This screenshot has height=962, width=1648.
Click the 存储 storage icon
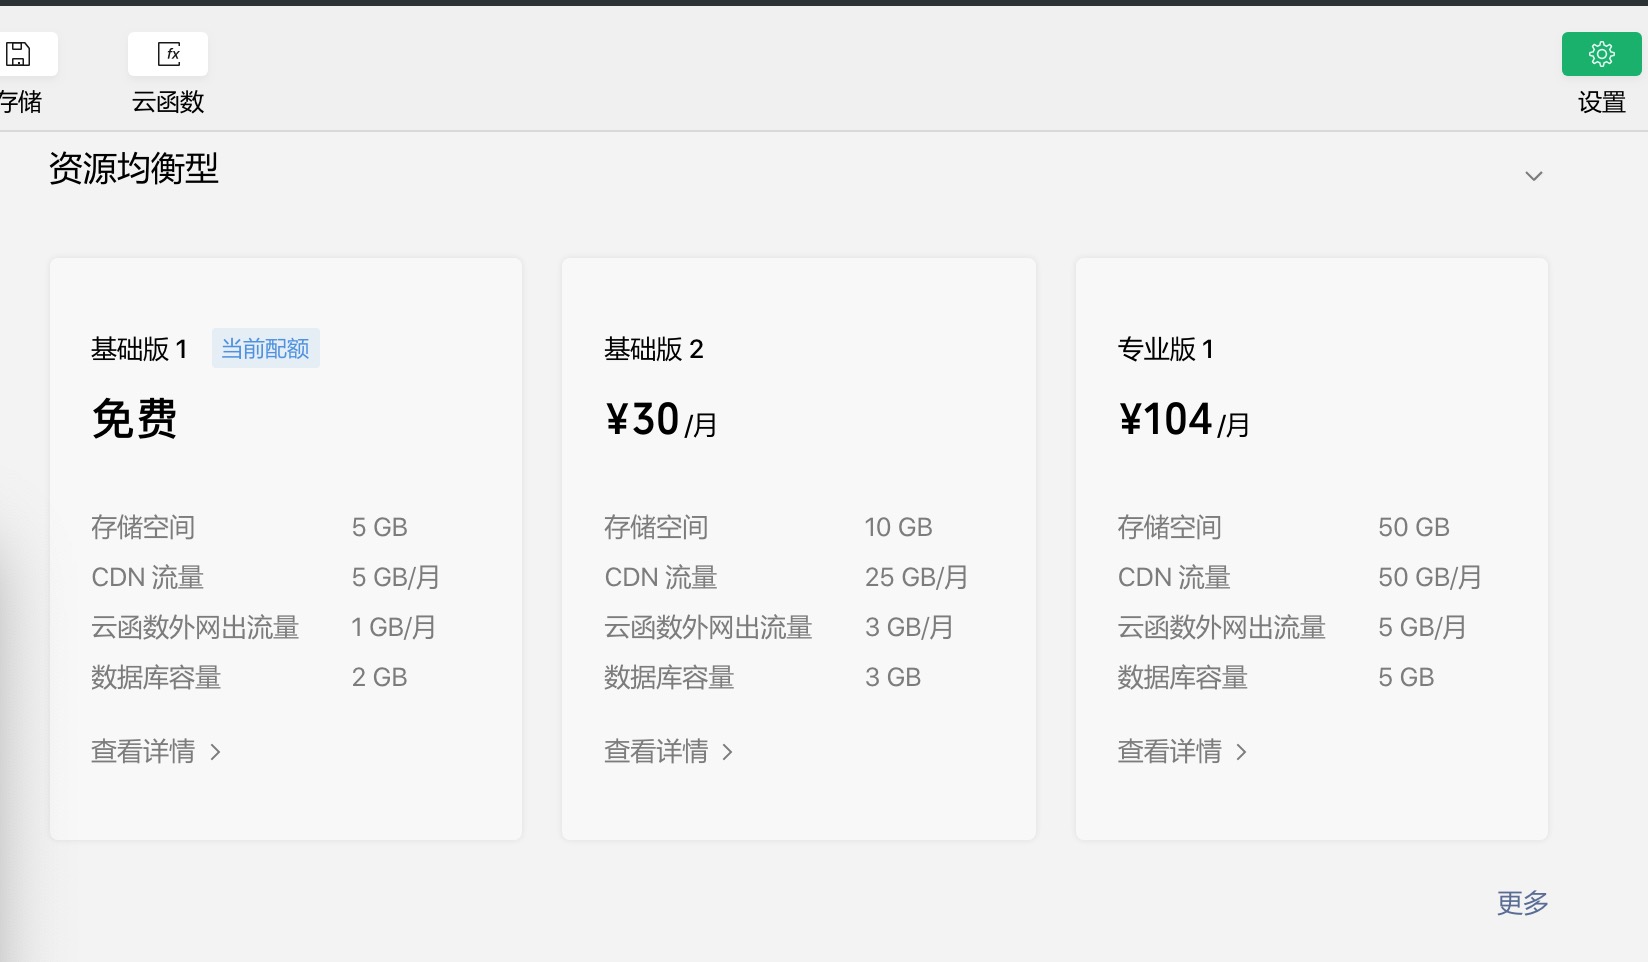coord(22,54)
